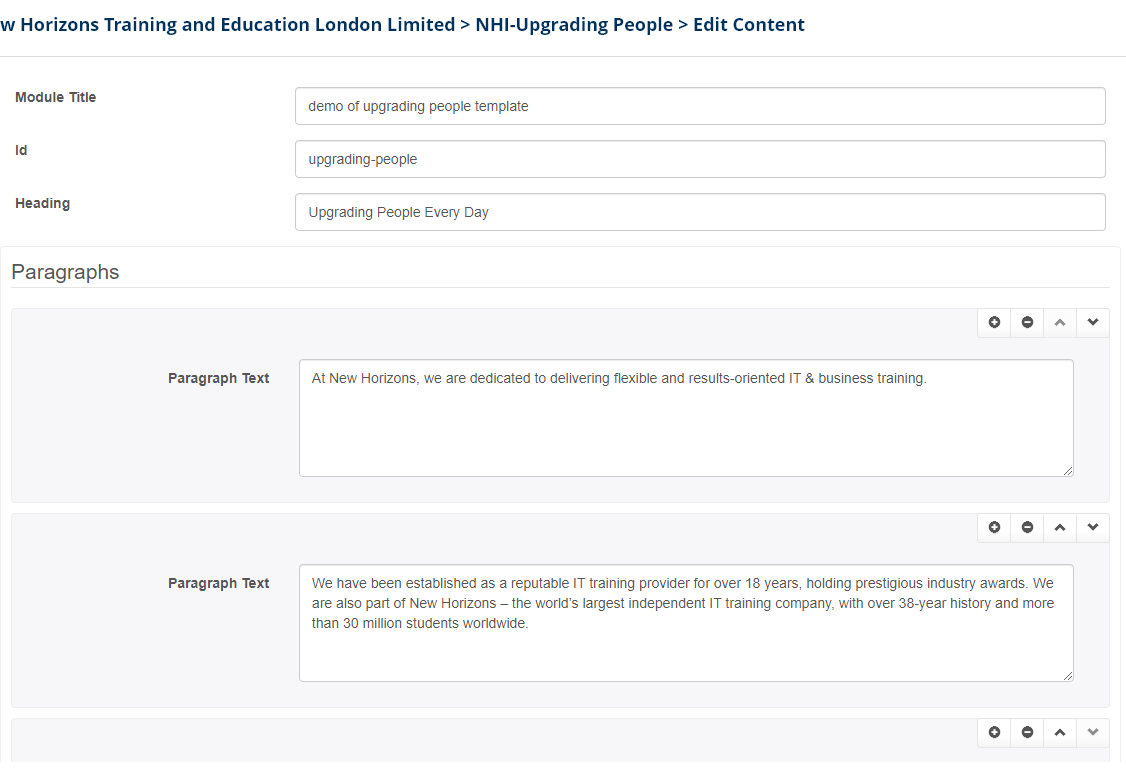The height and width of the screenshot is (779, 1126).
Task: Add a paragraph after the first paragraph
Action: (994, 322)
